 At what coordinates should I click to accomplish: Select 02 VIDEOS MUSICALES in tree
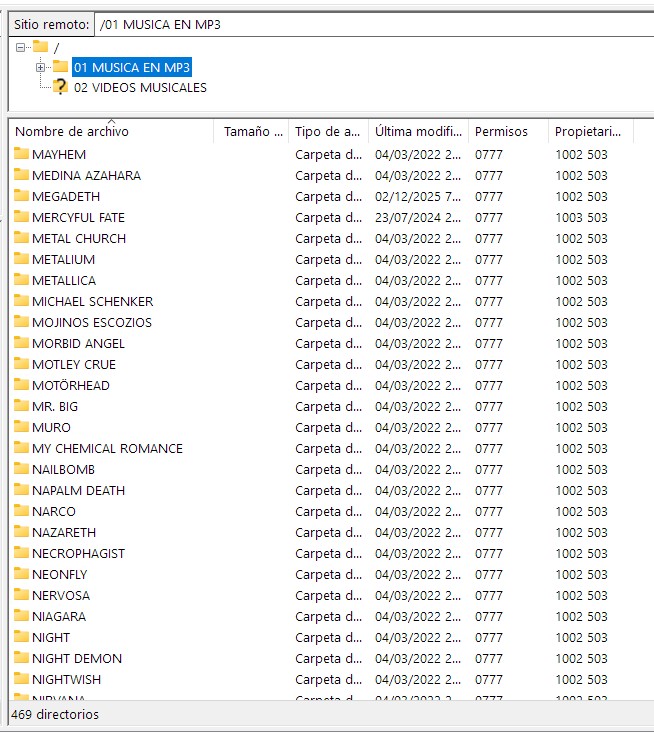(140, 88)
